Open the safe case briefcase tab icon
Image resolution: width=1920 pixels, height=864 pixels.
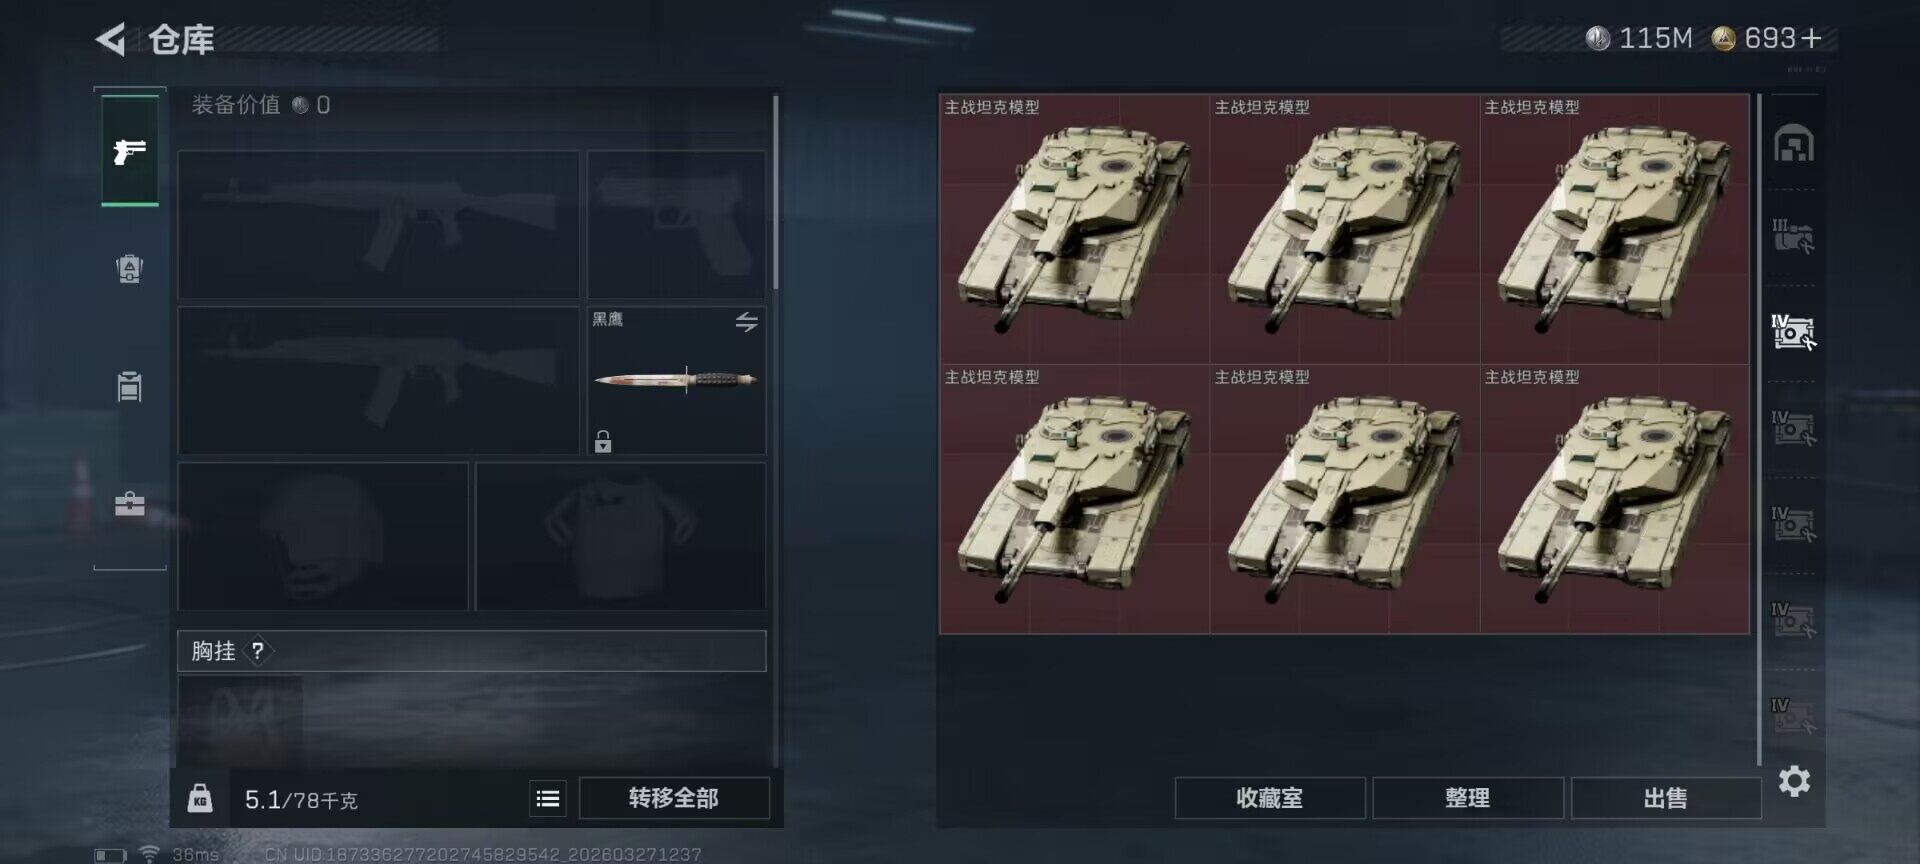tap(130, 503)
